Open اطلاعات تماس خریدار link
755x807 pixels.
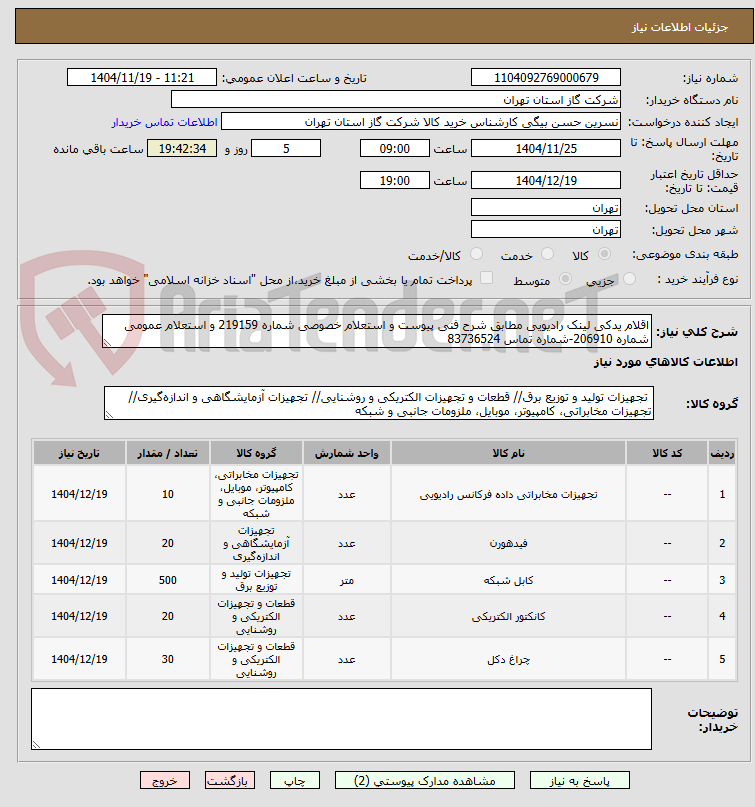coord(165,122)
